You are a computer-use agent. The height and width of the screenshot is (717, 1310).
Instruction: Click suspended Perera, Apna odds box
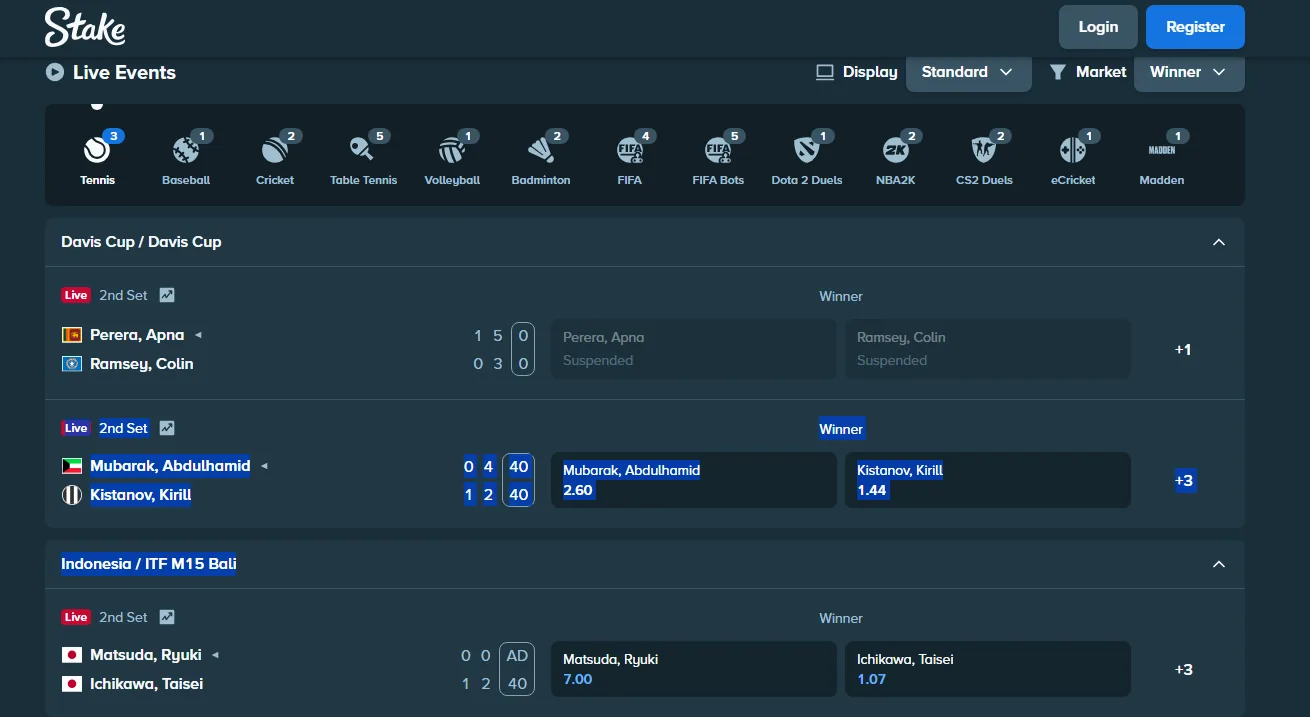[x=694, y=349]
